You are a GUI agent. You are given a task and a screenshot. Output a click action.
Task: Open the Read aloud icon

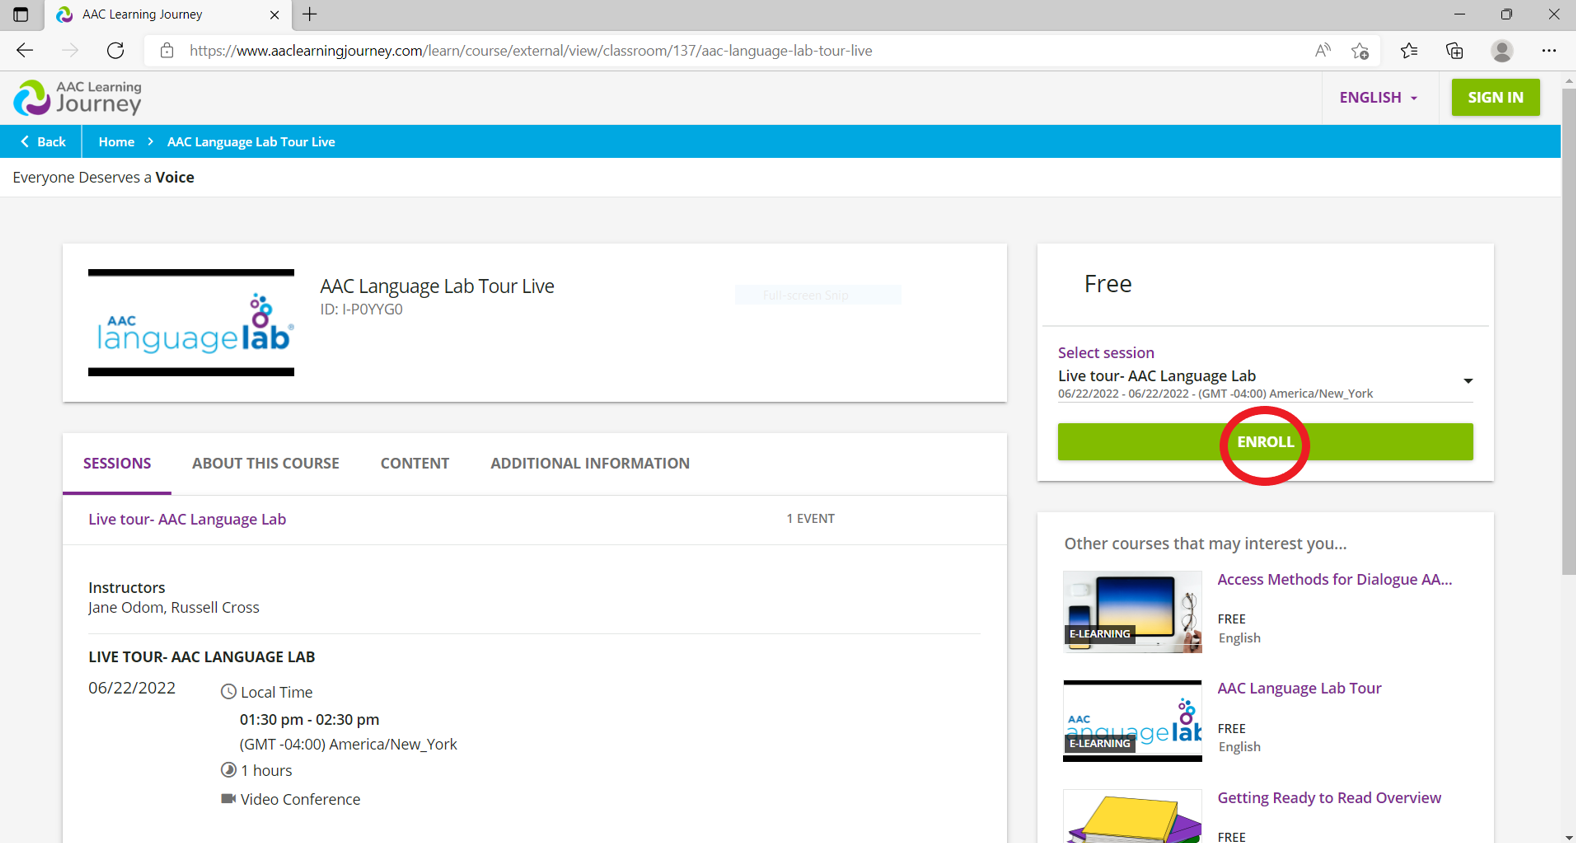click(x=1323, y=50)
